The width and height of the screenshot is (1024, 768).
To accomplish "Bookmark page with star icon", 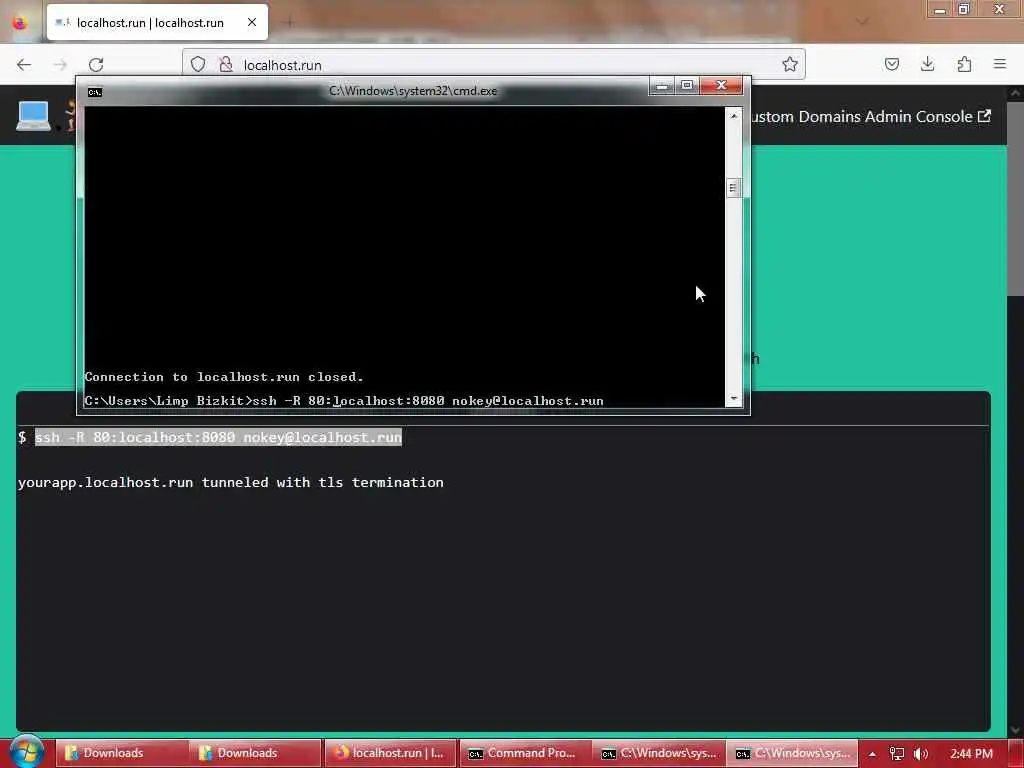I will (x=790, y=64).
